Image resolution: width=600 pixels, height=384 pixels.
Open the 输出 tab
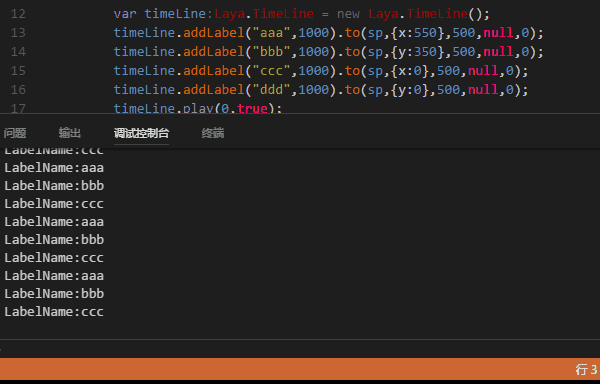[x=70, y=133]
